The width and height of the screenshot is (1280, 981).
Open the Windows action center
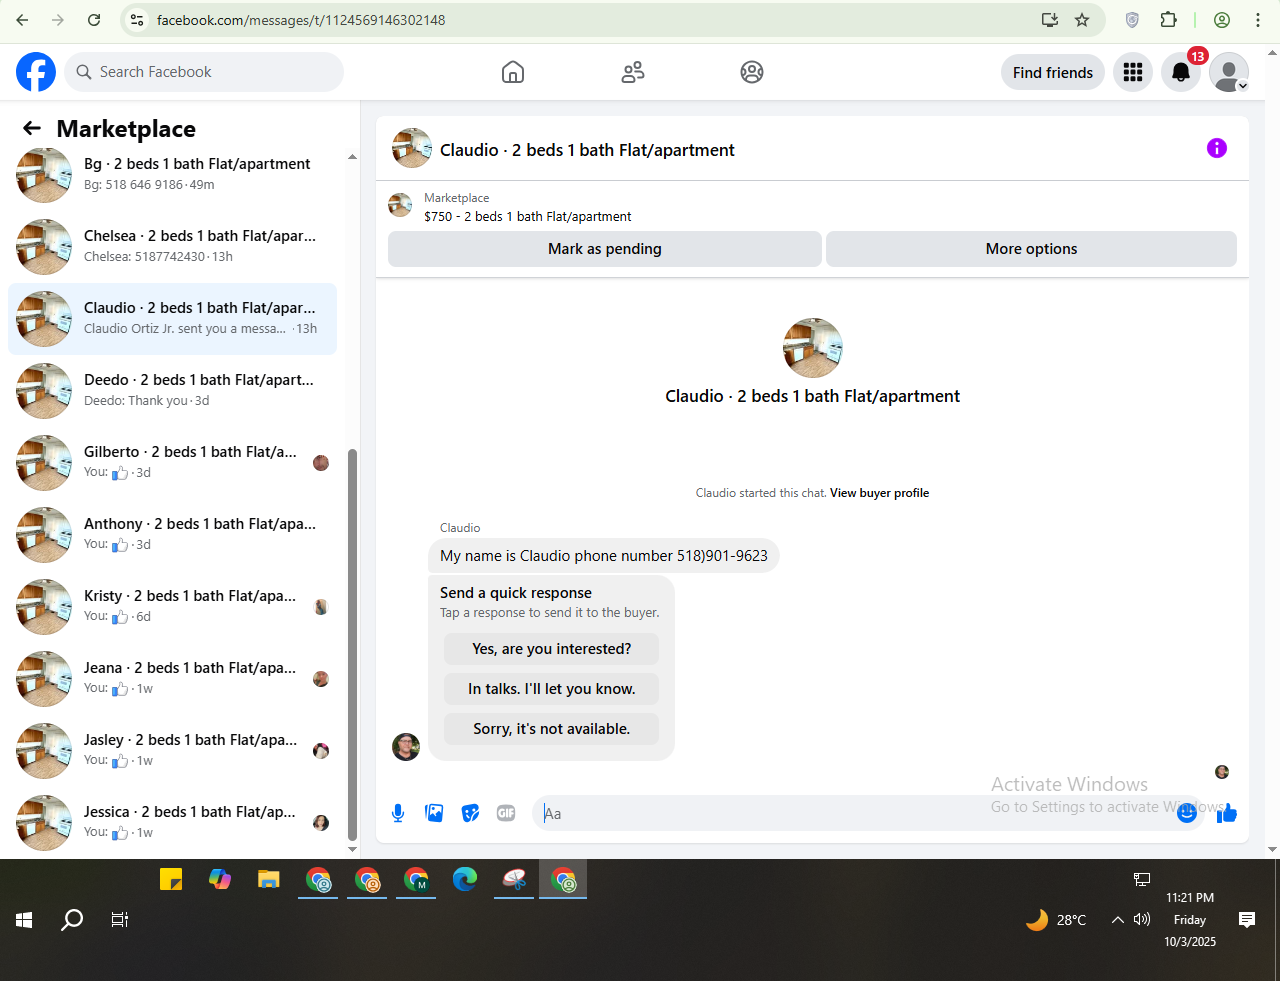[x=1247, y=920]
